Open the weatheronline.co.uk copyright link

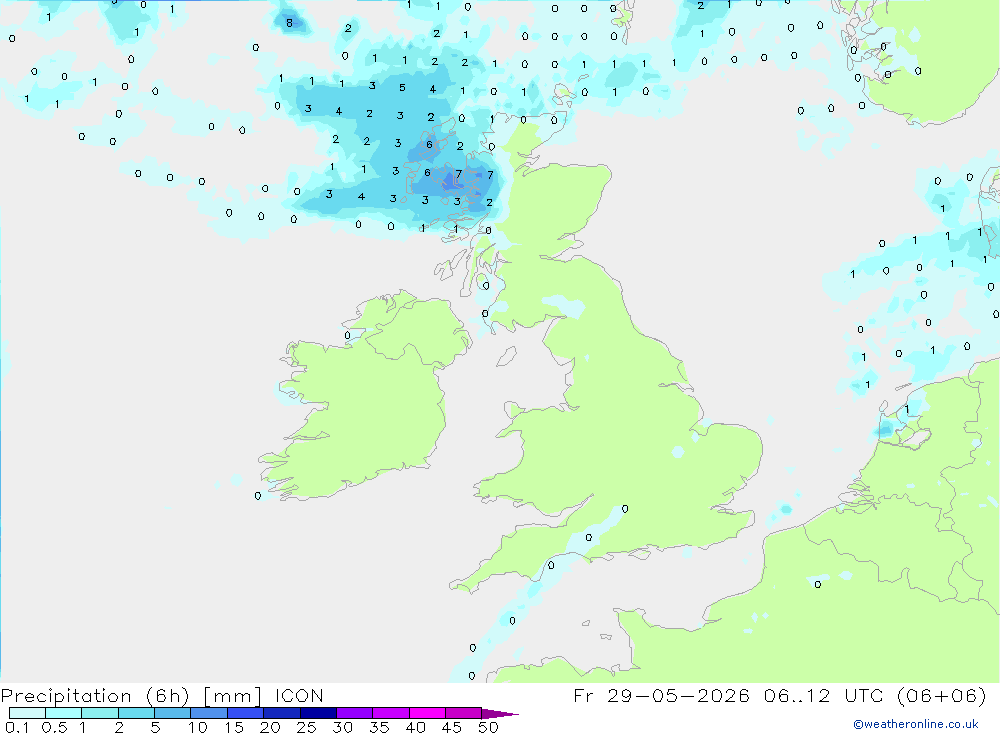click(916, 724)
